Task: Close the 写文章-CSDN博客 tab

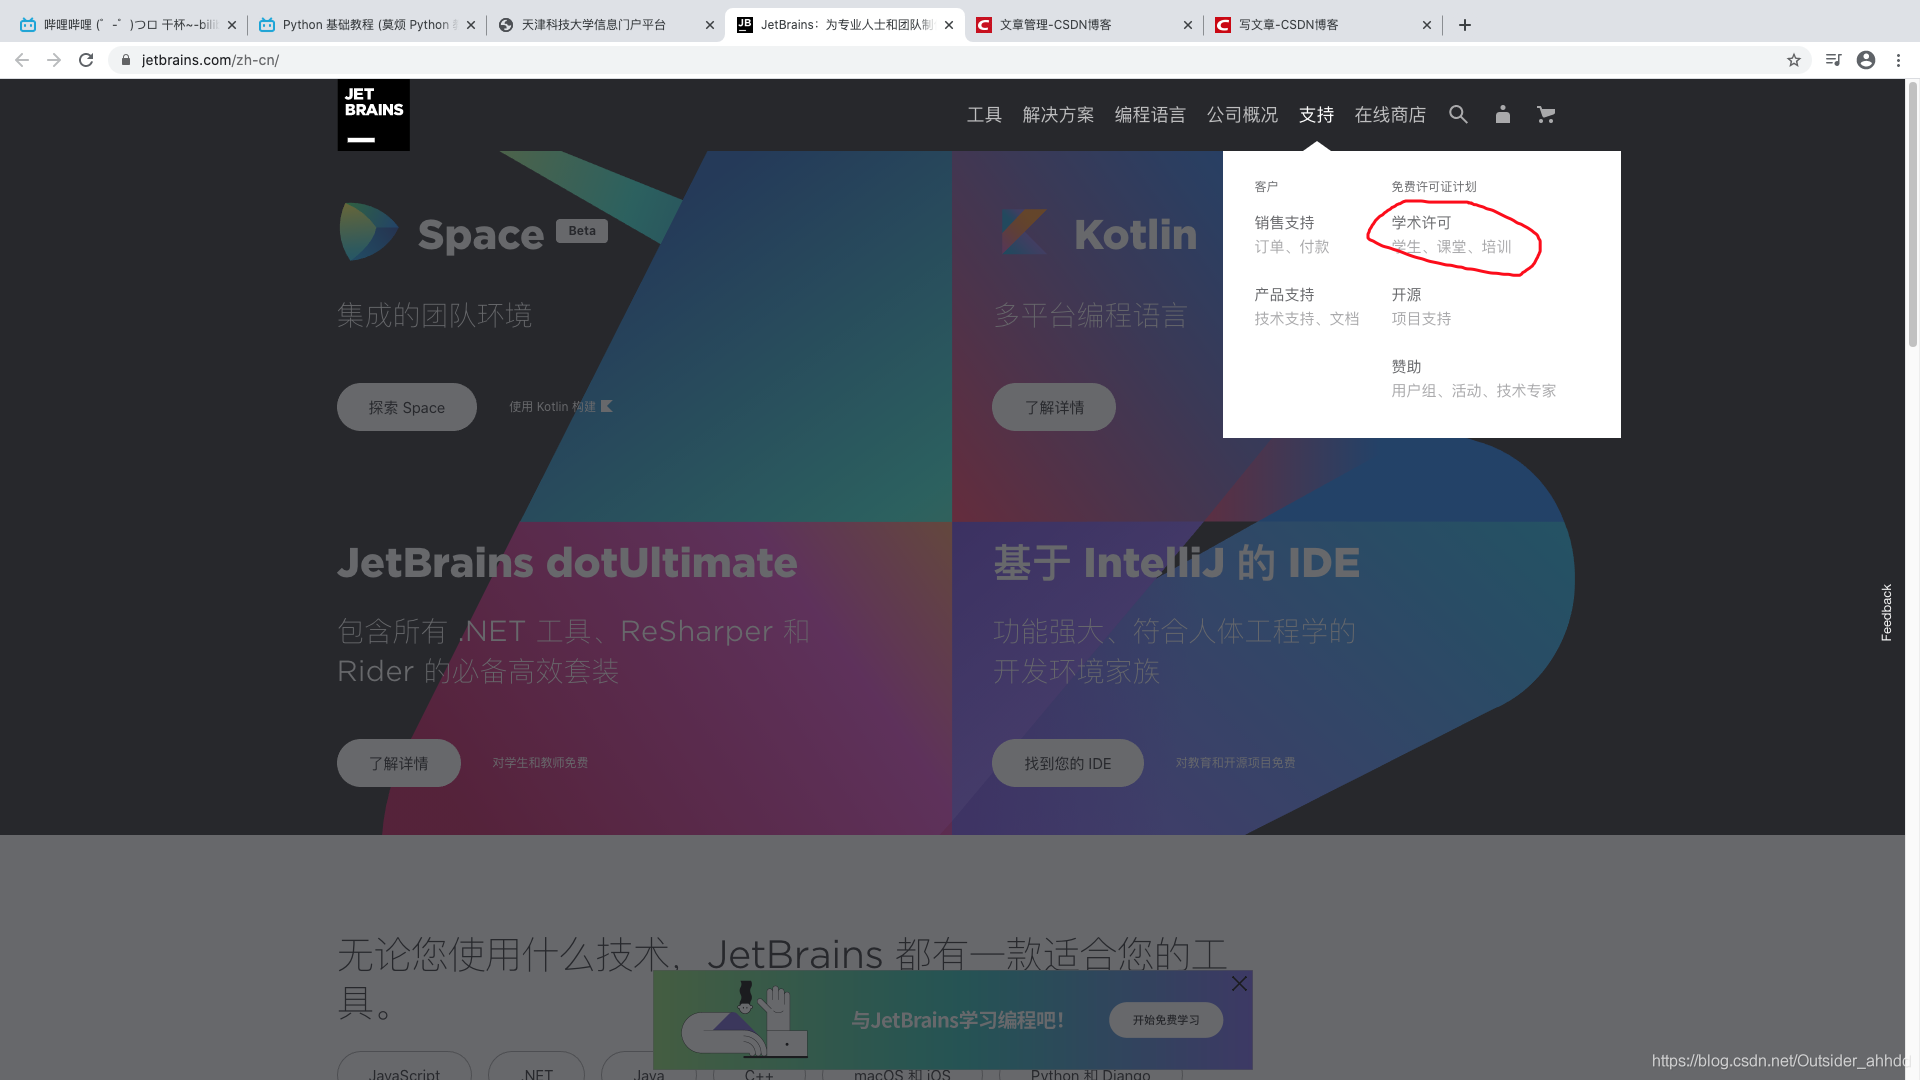Action: click(1427, 25)
